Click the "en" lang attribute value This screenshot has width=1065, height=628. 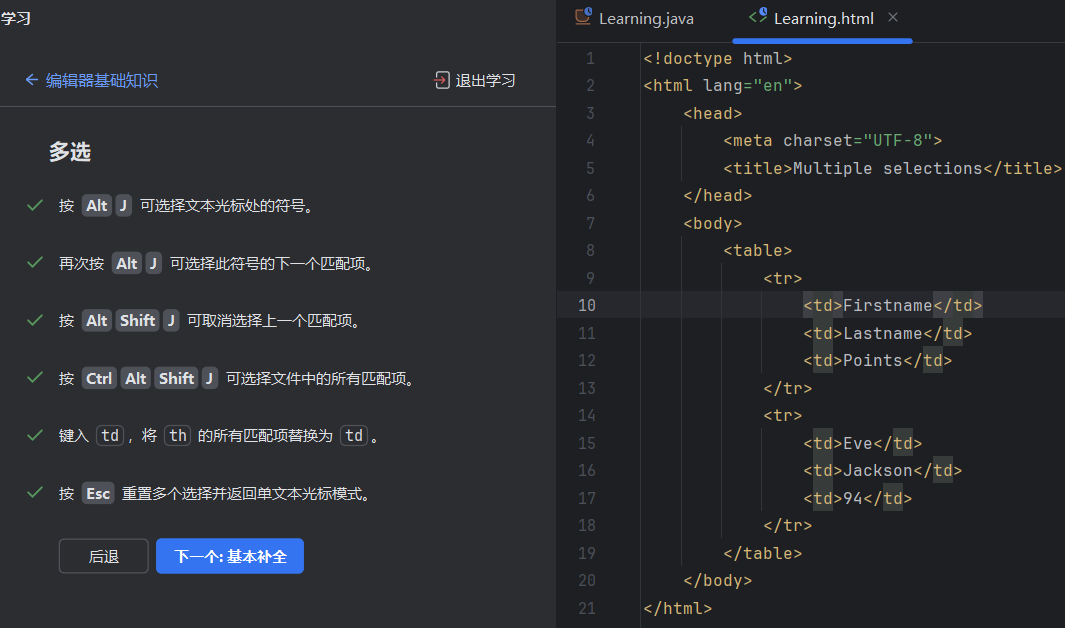coord(773,86)
